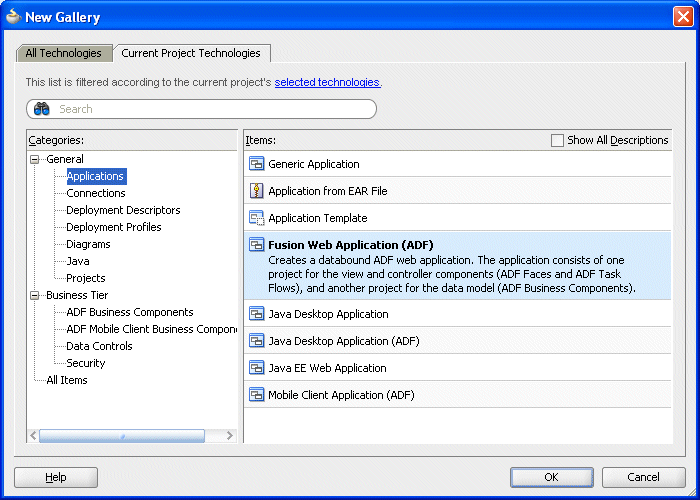Switch to the All Technologies tab
This screenshot has height=500, width=700.
tap(64, 53)
